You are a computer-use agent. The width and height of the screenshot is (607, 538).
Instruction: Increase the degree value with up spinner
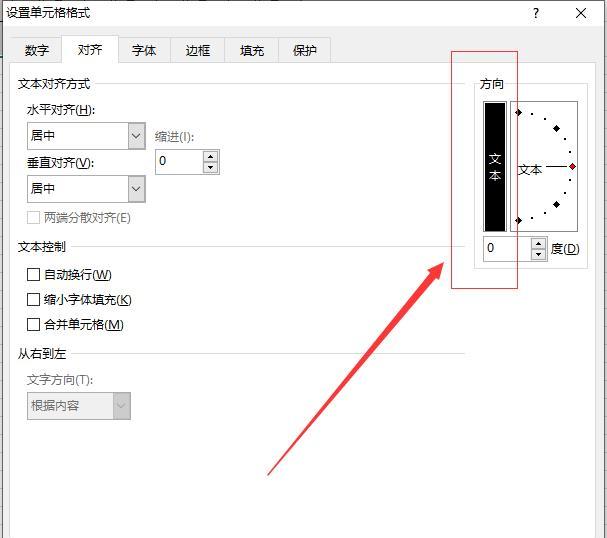click(539, 243)
